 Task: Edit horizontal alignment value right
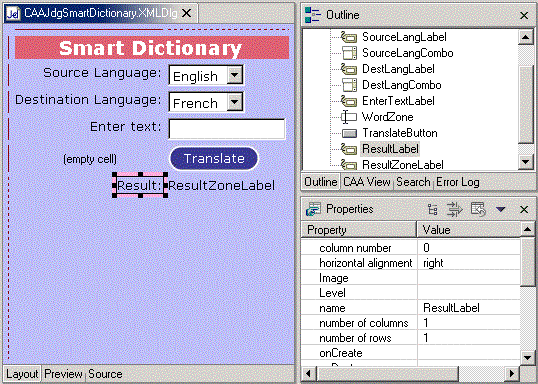[x=469, y=263]
